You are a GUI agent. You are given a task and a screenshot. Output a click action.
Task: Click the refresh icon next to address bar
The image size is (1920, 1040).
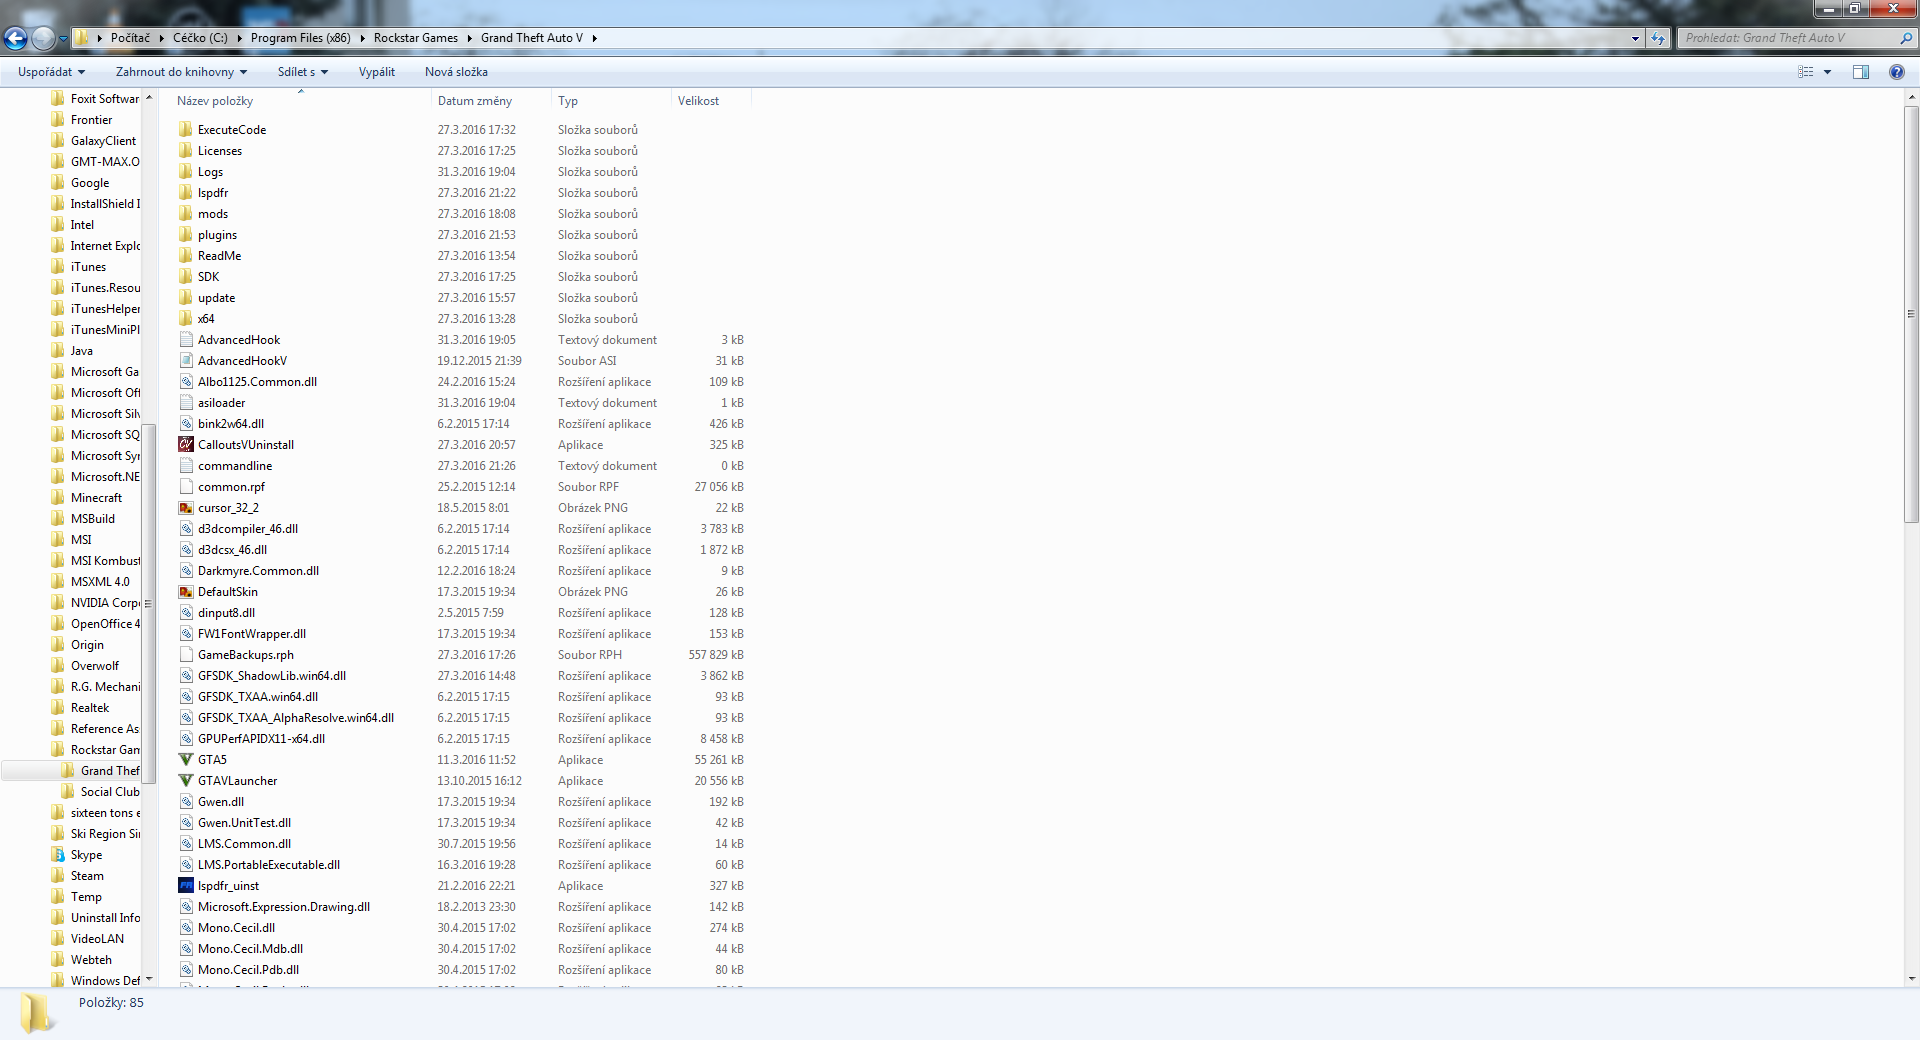coord(1658,38)
